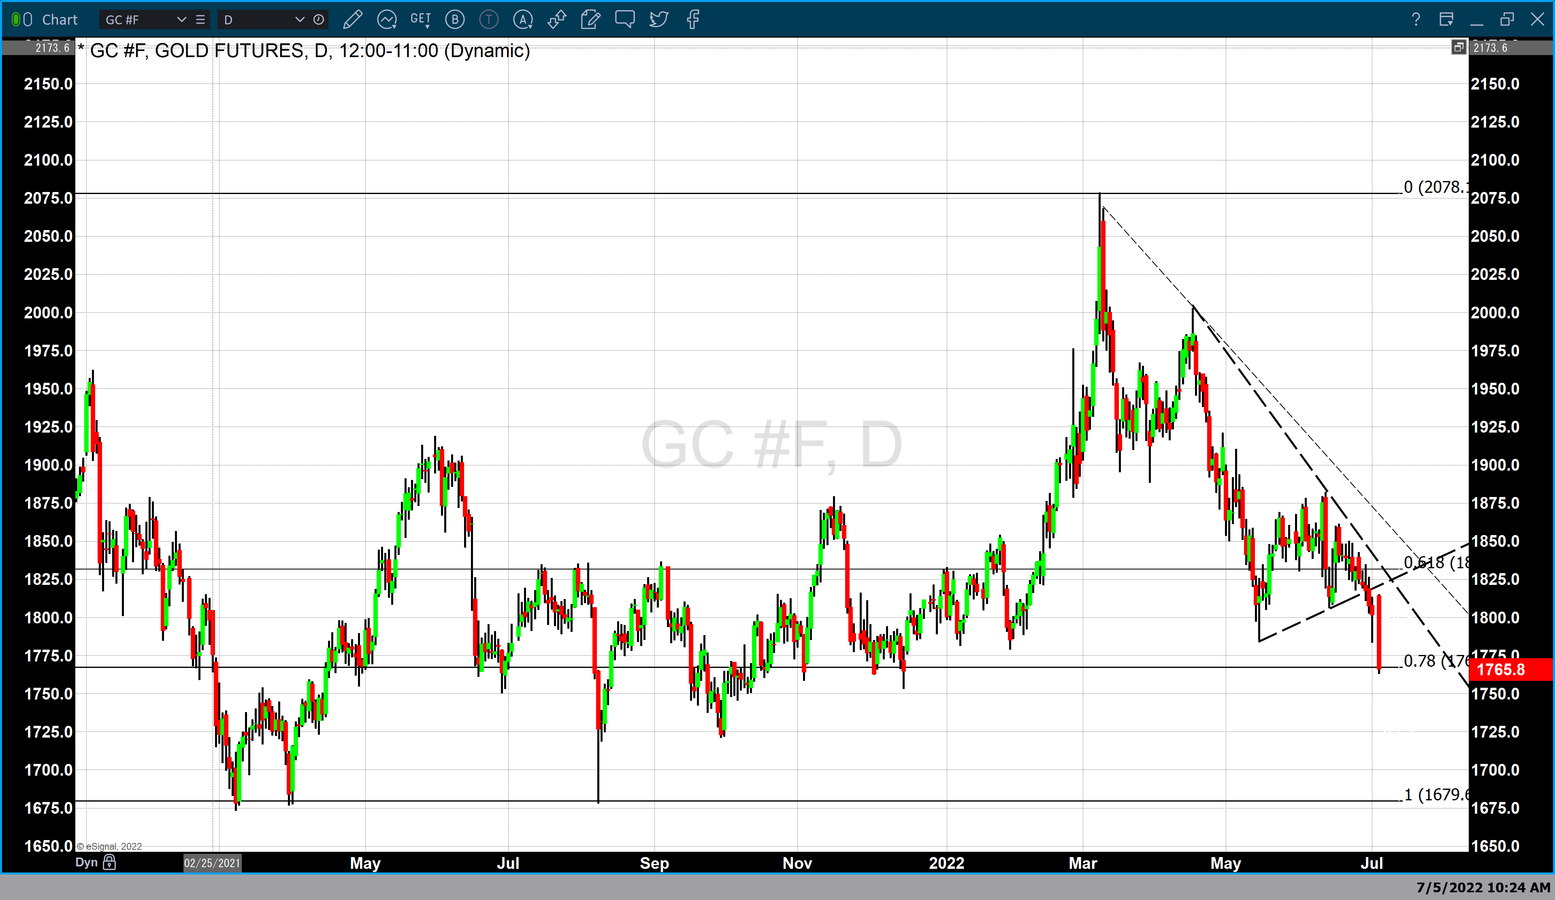
Task: Expand the D interval dropdown
Action: click(299, 19)
